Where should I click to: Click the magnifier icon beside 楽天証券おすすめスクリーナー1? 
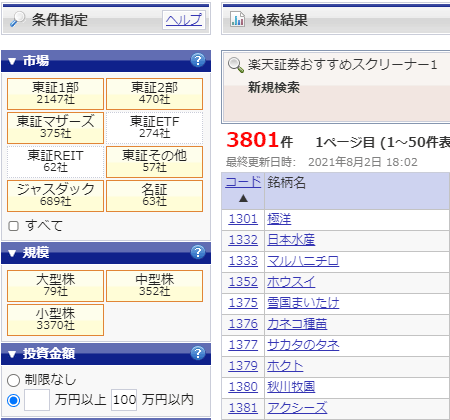(x=236, y=65)
